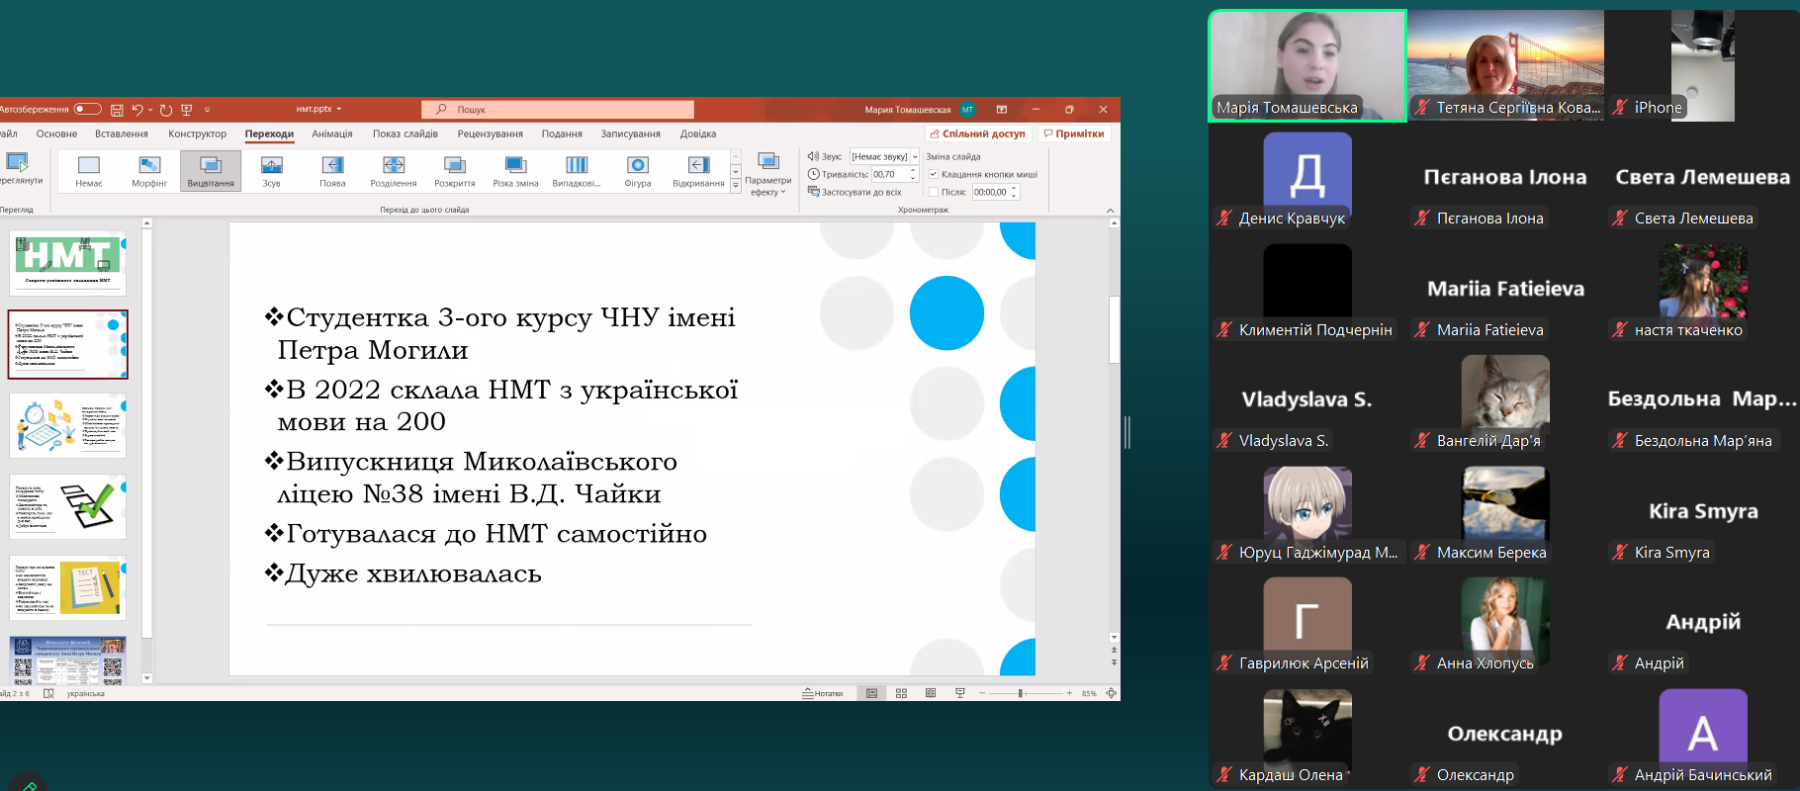1800x791 pixels.
Task: Toggle the Автозбереження switch
Action: 87,109
